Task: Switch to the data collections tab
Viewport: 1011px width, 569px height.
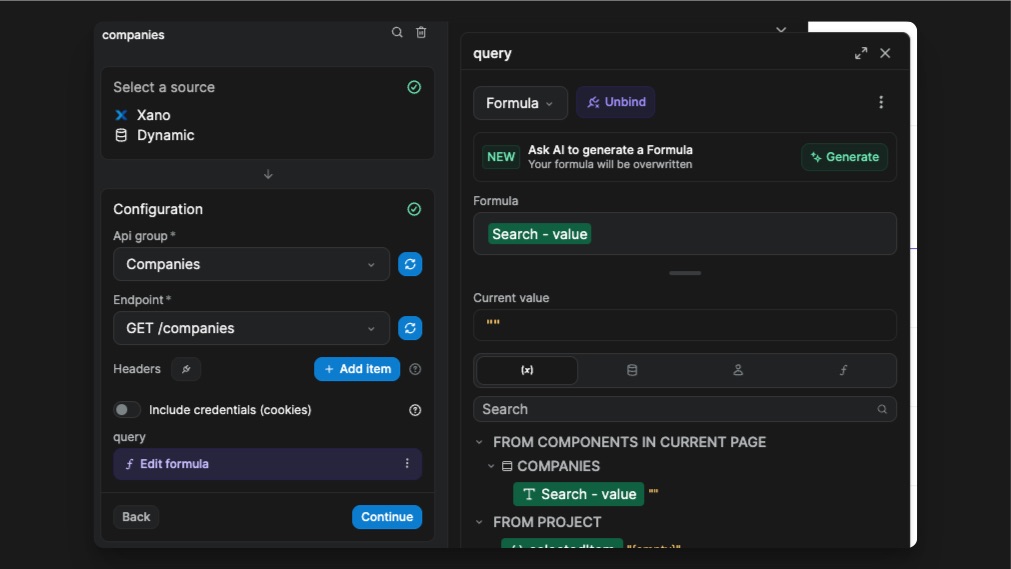Action: (632, 370)
